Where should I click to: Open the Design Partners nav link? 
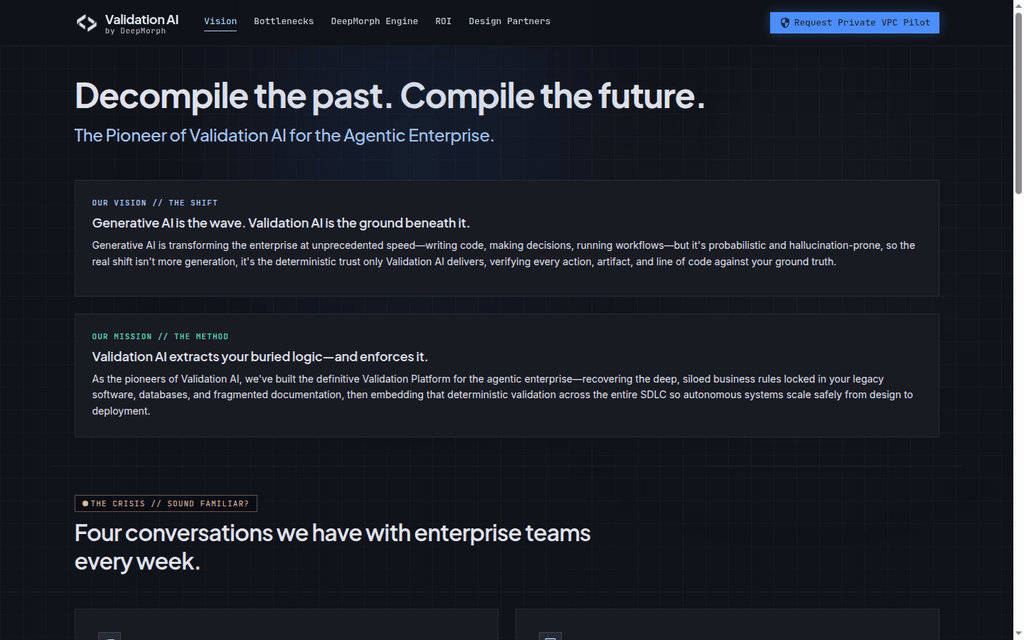point(509,22)
